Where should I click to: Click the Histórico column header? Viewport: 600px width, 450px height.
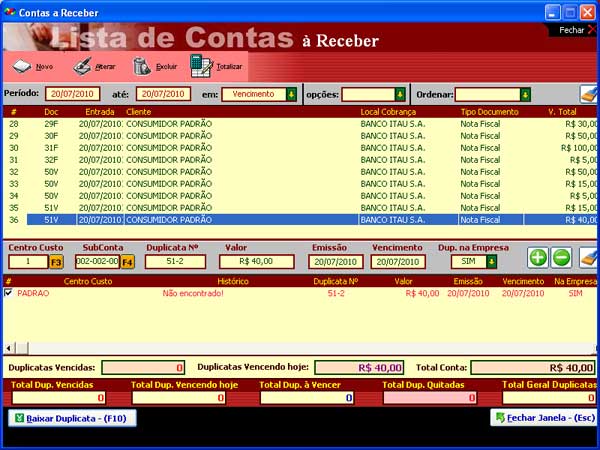point(233,281)
